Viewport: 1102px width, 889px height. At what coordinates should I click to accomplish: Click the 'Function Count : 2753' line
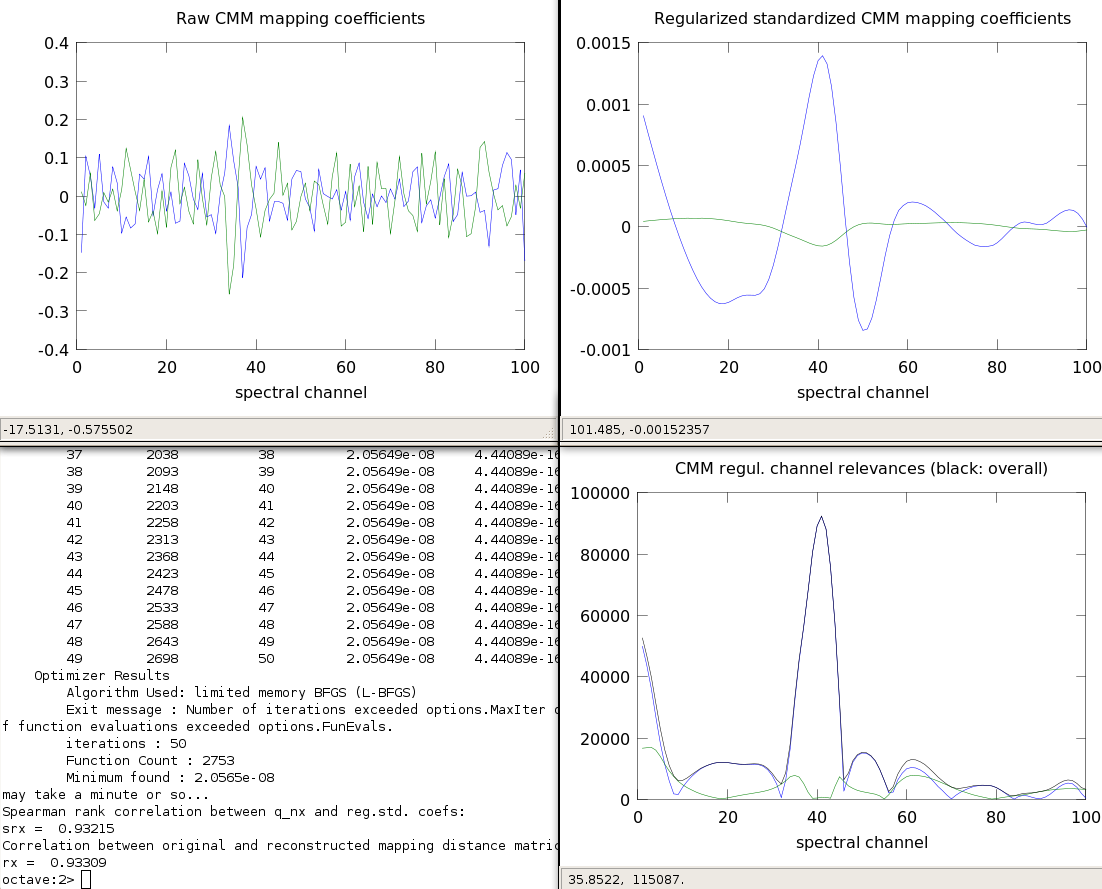pyautogui.click(x=156, y=760)
